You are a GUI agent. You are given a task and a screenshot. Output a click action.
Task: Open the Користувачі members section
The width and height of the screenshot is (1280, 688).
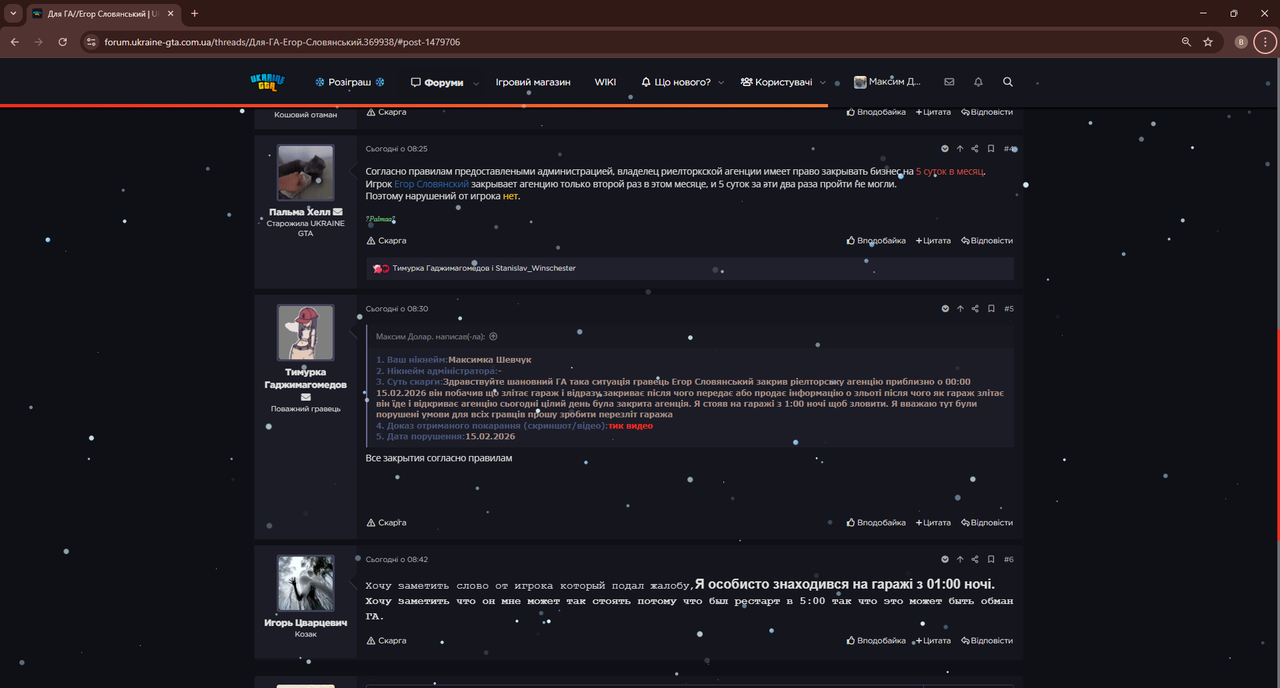click(x=776, y=82)
